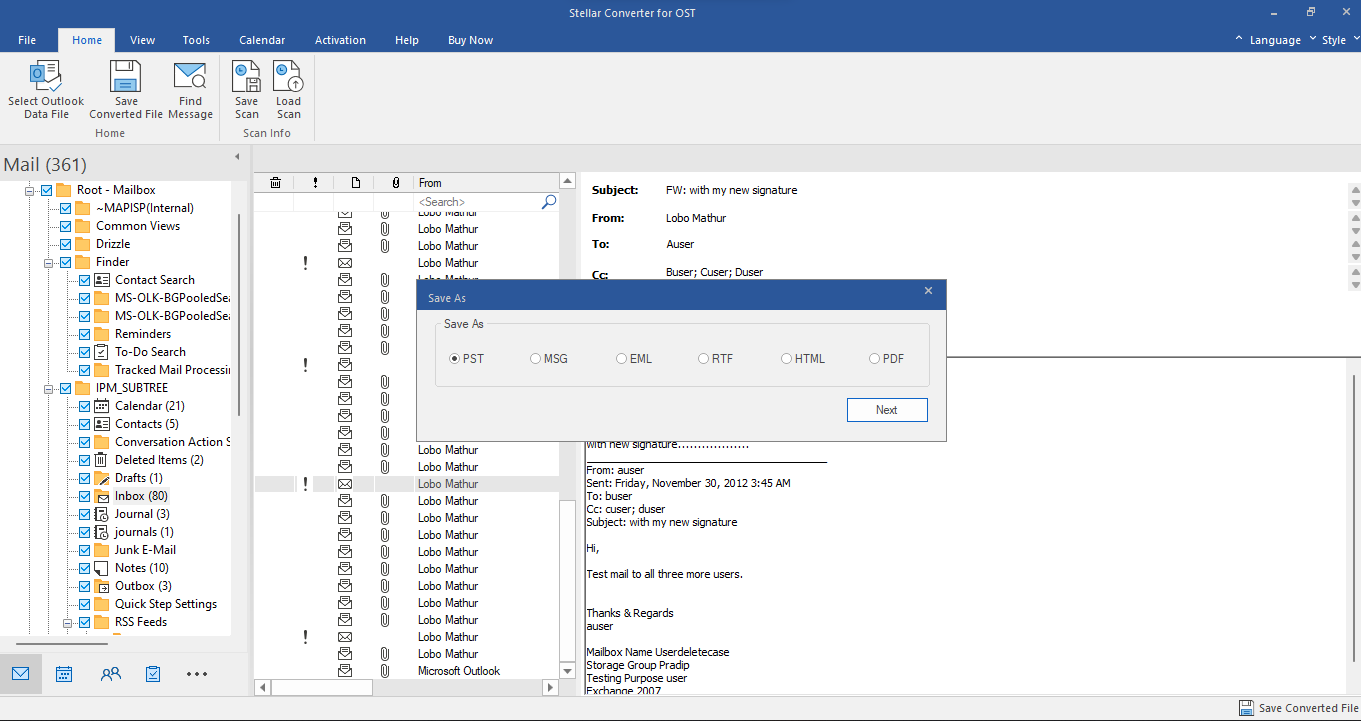Open Calendar view icon in the bottom navigation bar
This screenshot has width=1361, height=721.
[x=64, y=674]
